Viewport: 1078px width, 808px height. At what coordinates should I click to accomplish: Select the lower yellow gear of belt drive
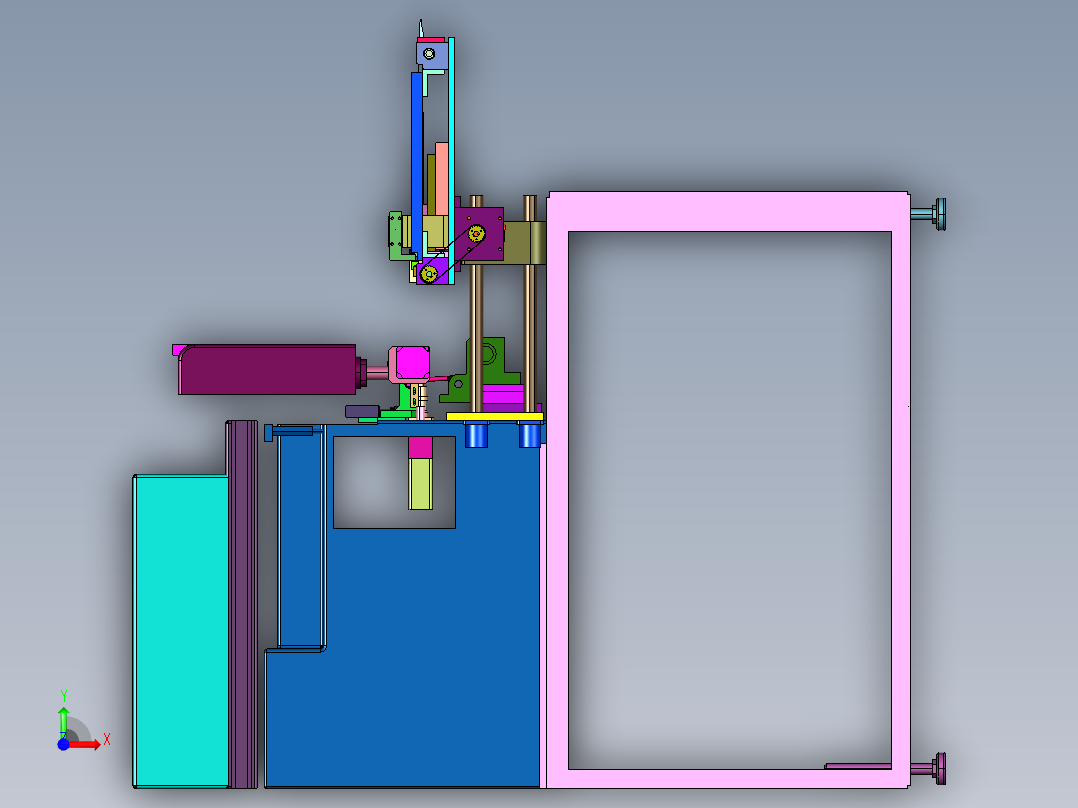click(429, 273)
